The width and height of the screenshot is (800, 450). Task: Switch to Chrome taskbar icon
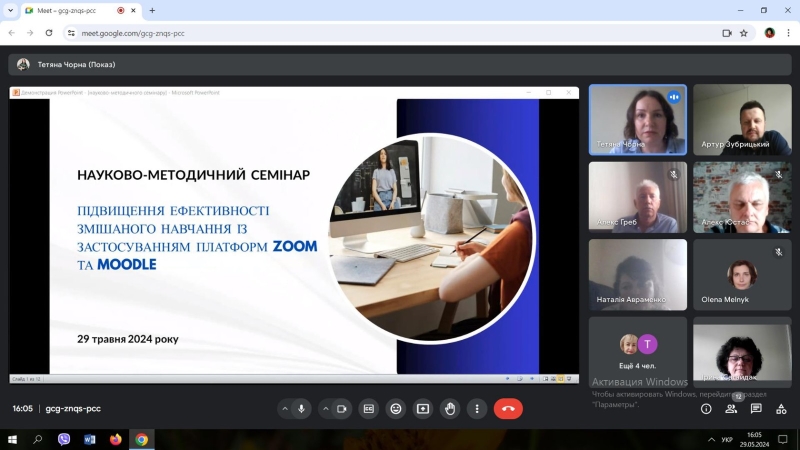[x=142, y=439]
